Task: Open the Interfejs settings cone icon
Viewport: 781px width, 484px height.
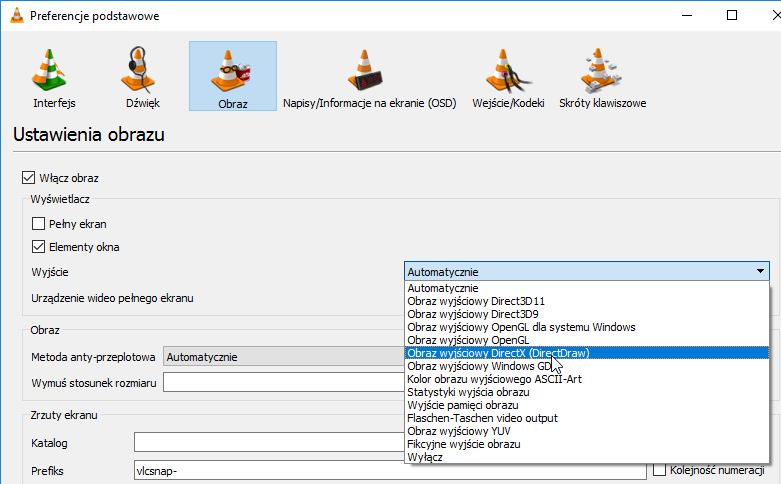Action: [x=49, y=70]
